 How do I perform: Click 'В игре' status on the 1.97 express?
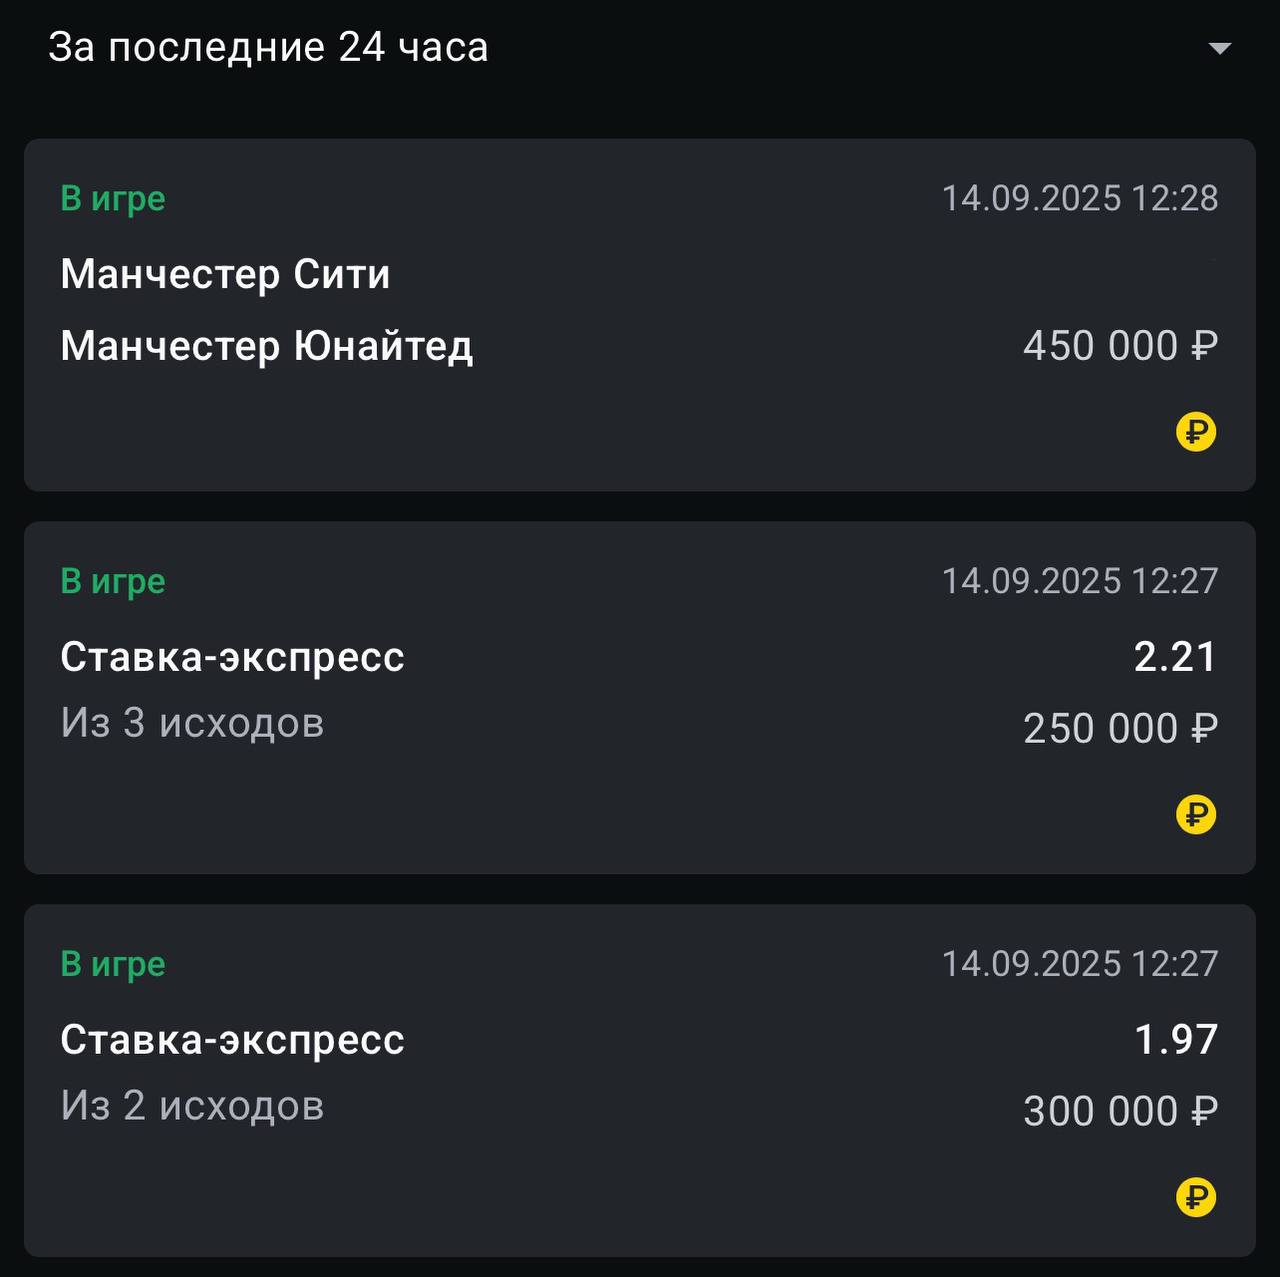click(x=113, y=964)
